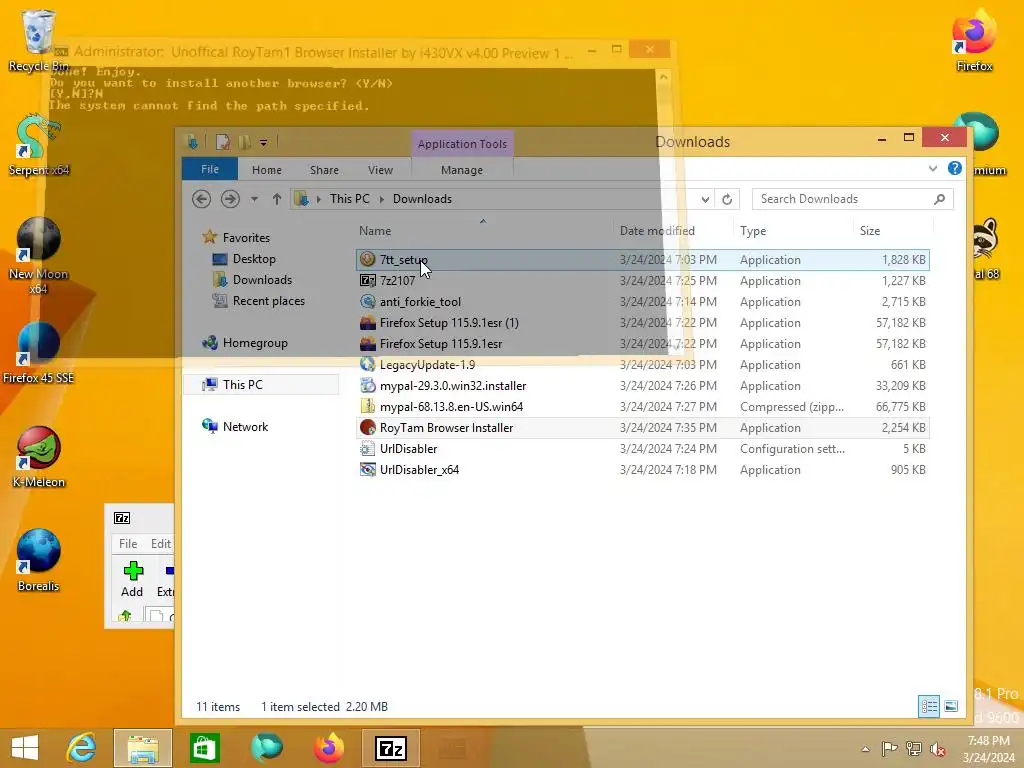Open the Recent locations dropdown arrow
This screenshot has height=768, width=1024.
click(x=254, y=199)
